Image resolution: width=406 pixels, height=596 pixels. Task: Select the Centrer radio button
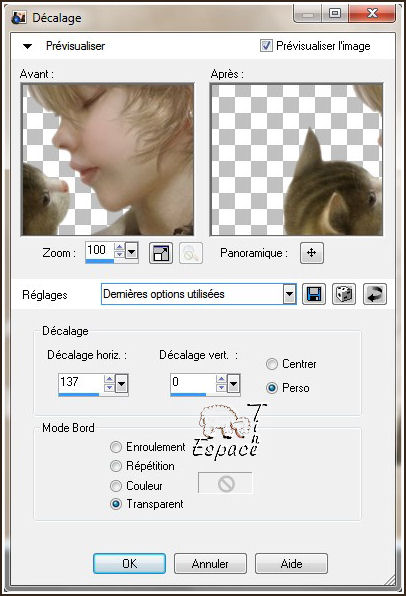271,364
